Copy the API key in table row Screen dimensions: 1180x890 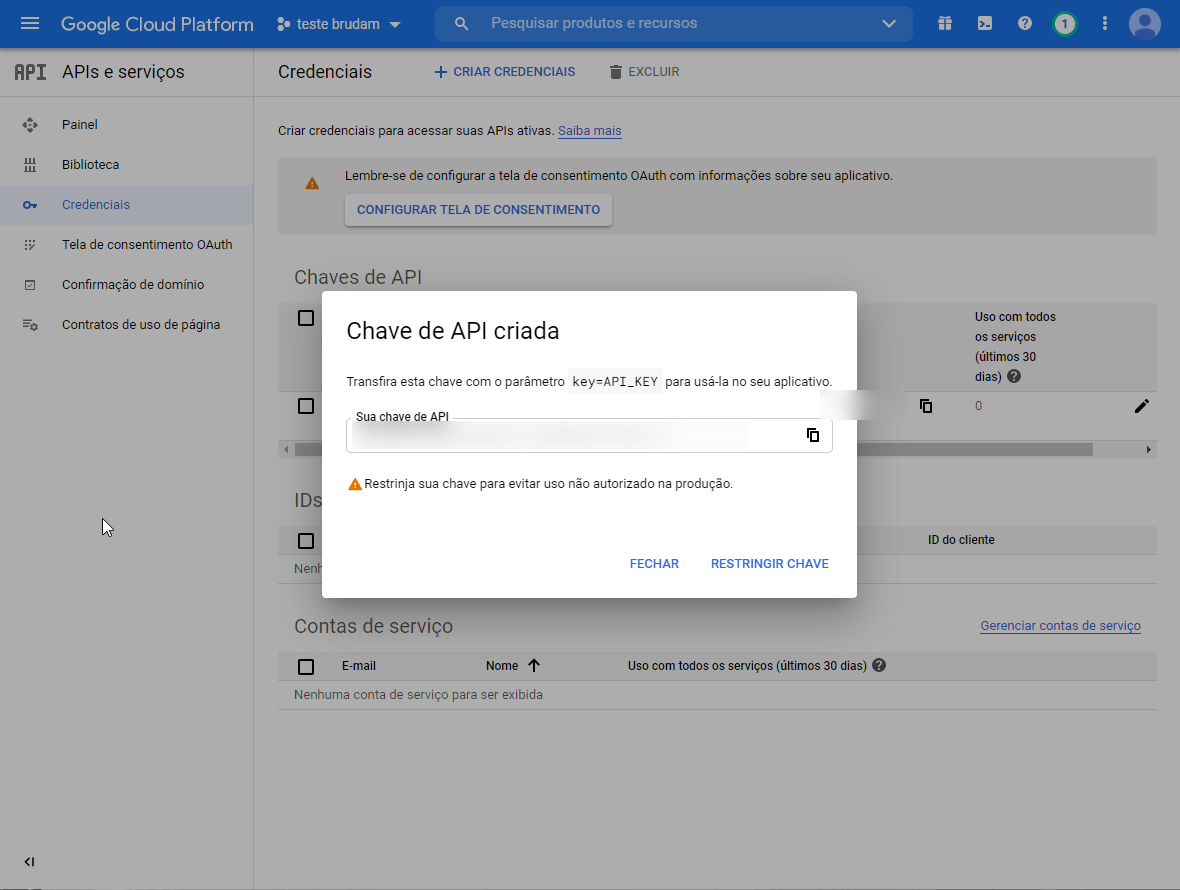[x=926, y=406]
